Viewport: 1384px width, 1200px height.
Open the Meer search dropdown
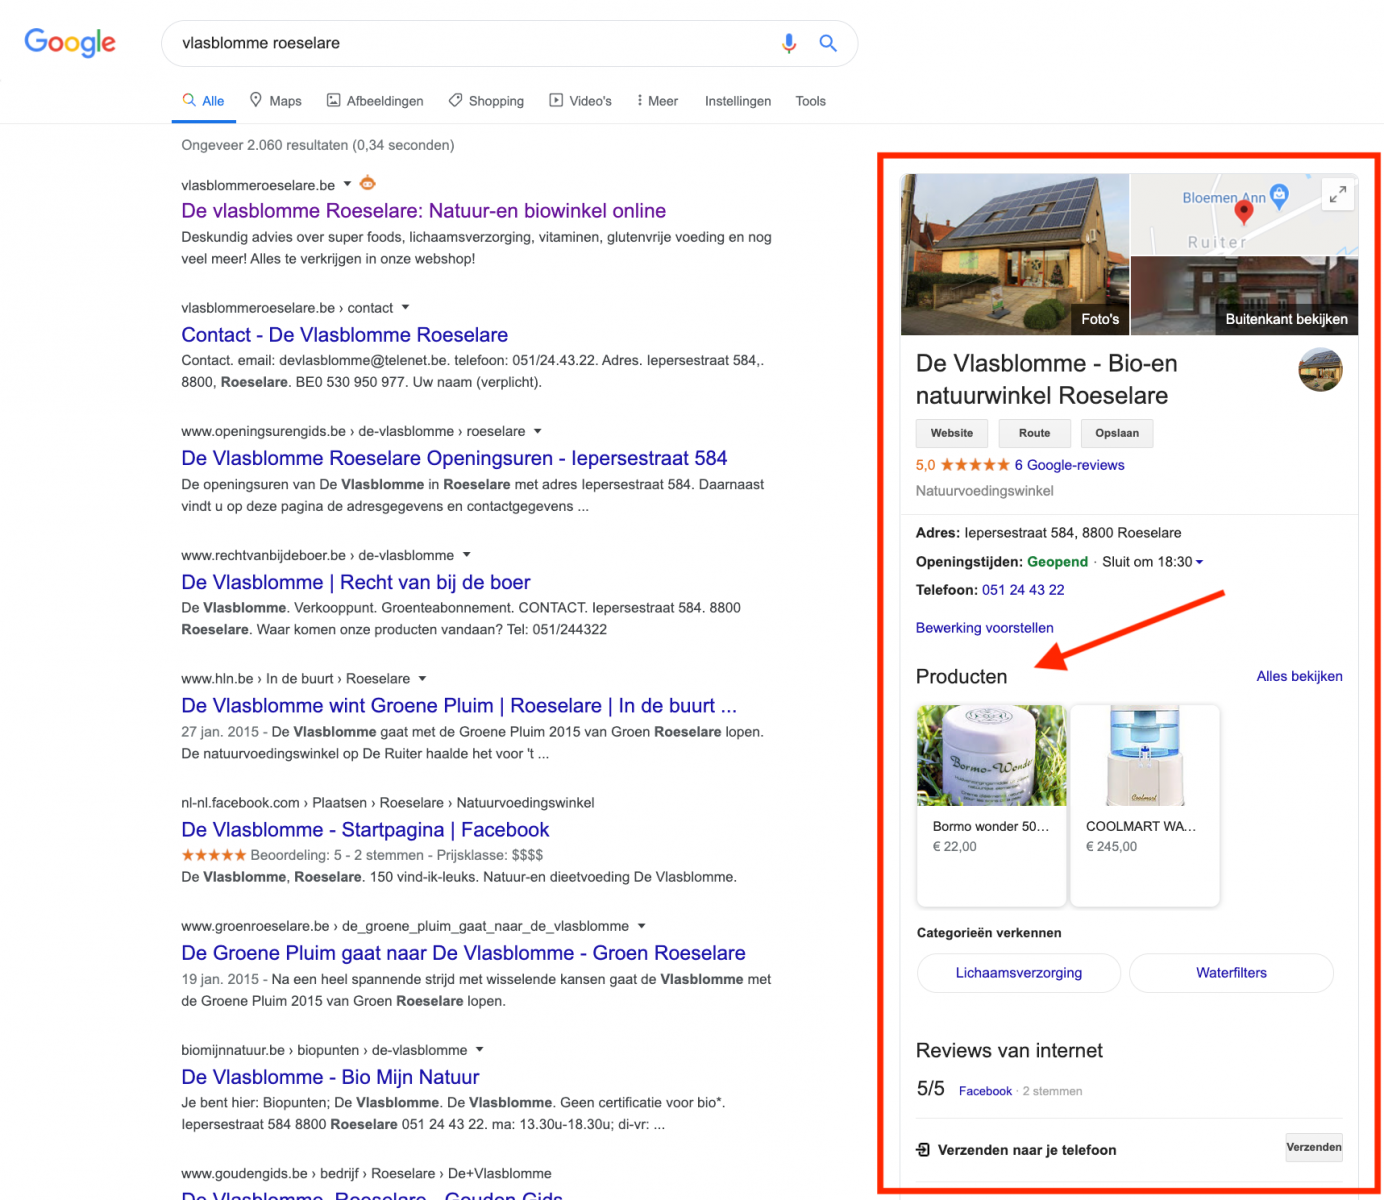pyautogui.click(x=656, y=100)
